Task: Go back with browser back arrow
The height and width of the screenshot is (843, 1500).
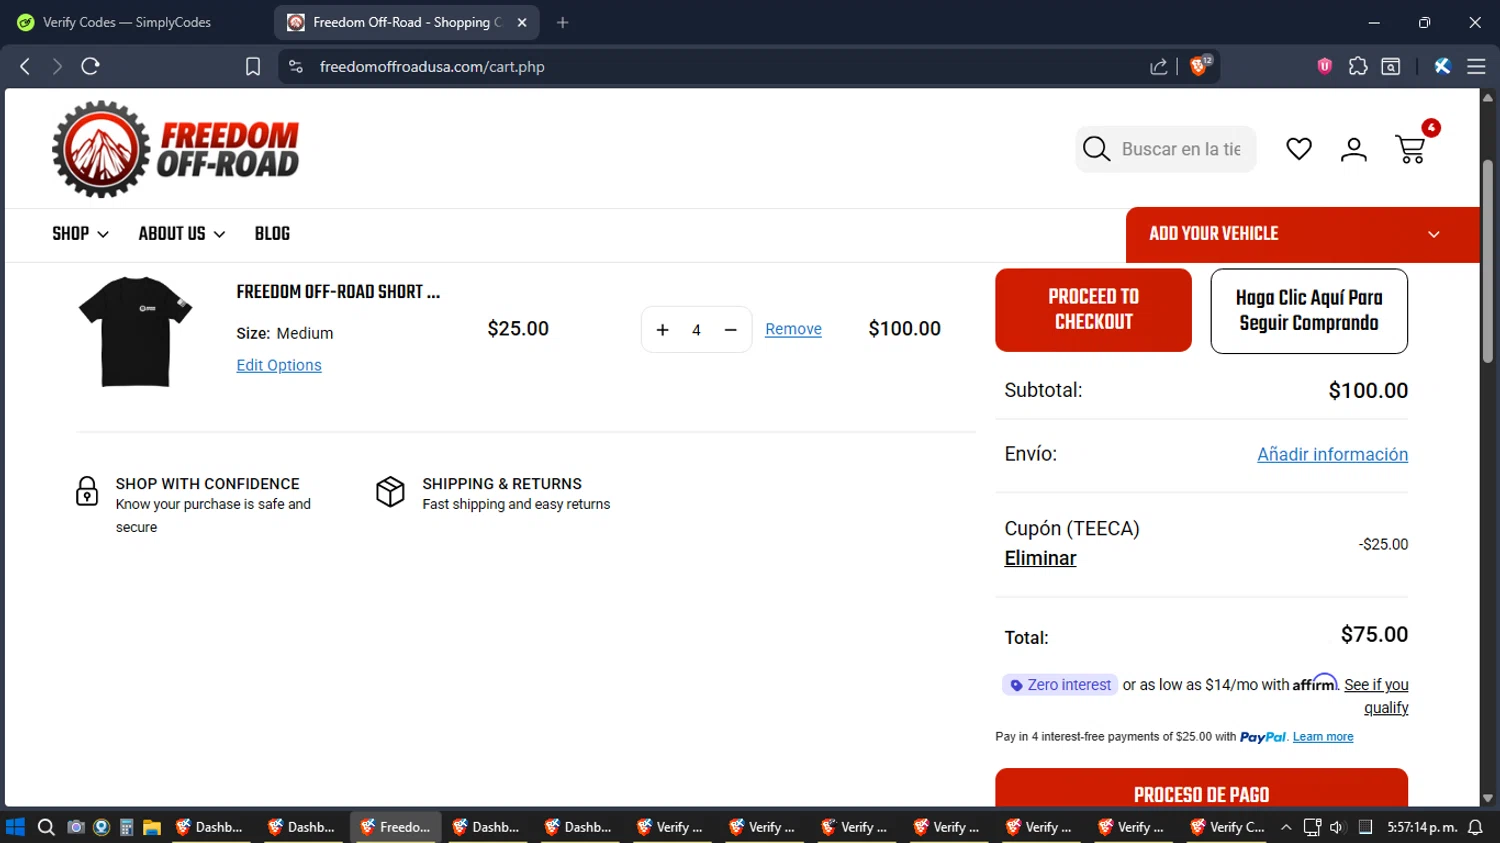Action: coord(25,66)
